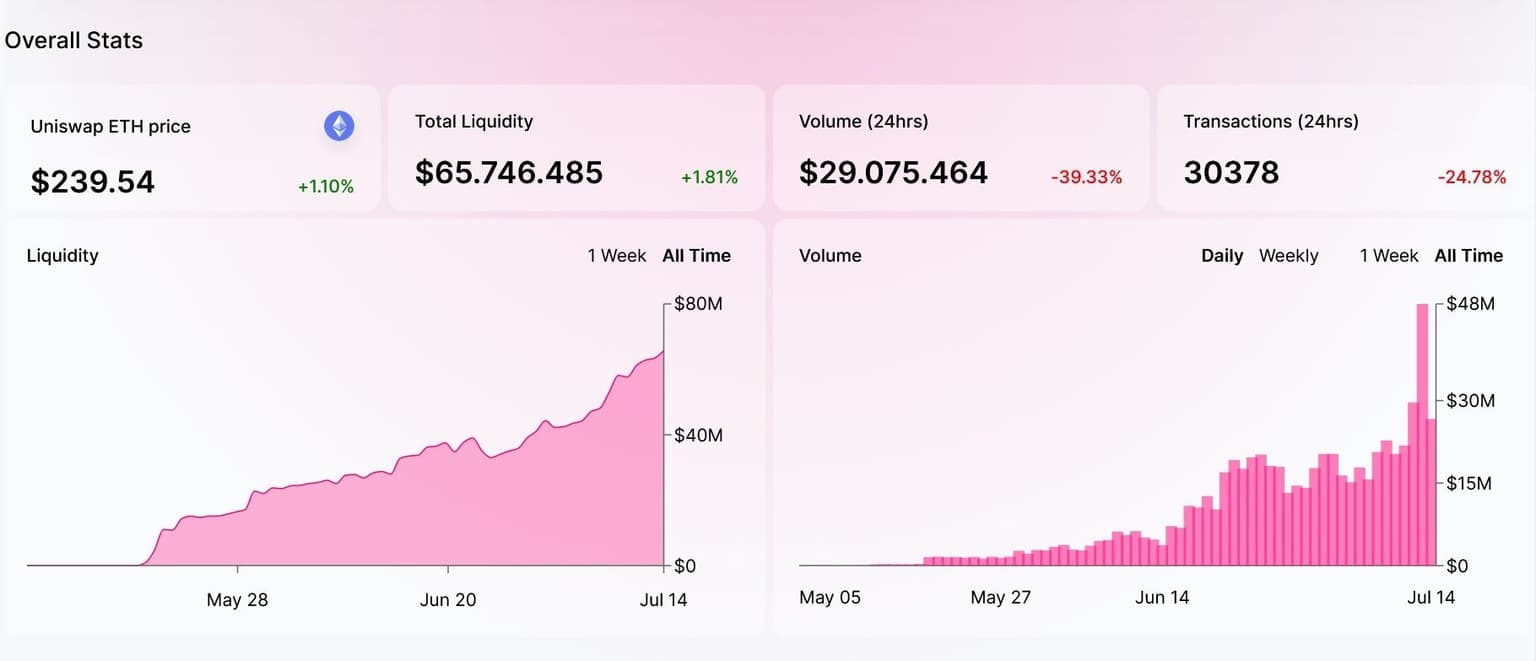The width and height of the screenshot is (1536, 661).
Task: Click the +1.81% liquidity change indicator
Action: pyautogui.click(x=709, y=177)
